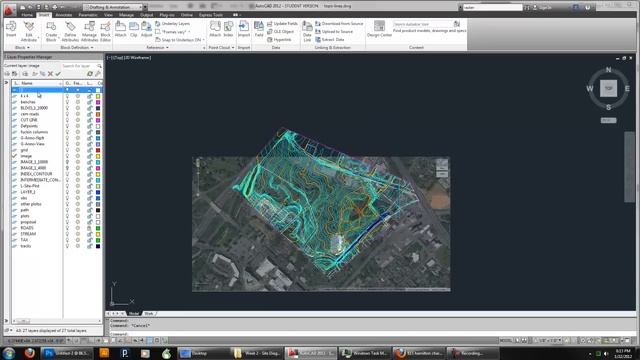
Task: Open the Drafting & Annotation workspace dropdown
Action: 113,7
